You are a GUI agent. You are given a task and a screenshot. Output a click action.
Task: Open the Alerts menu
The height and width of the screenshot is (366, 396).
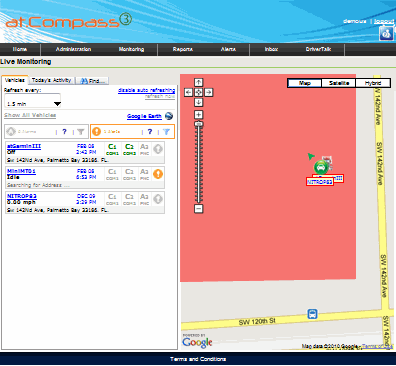[228, 49]
